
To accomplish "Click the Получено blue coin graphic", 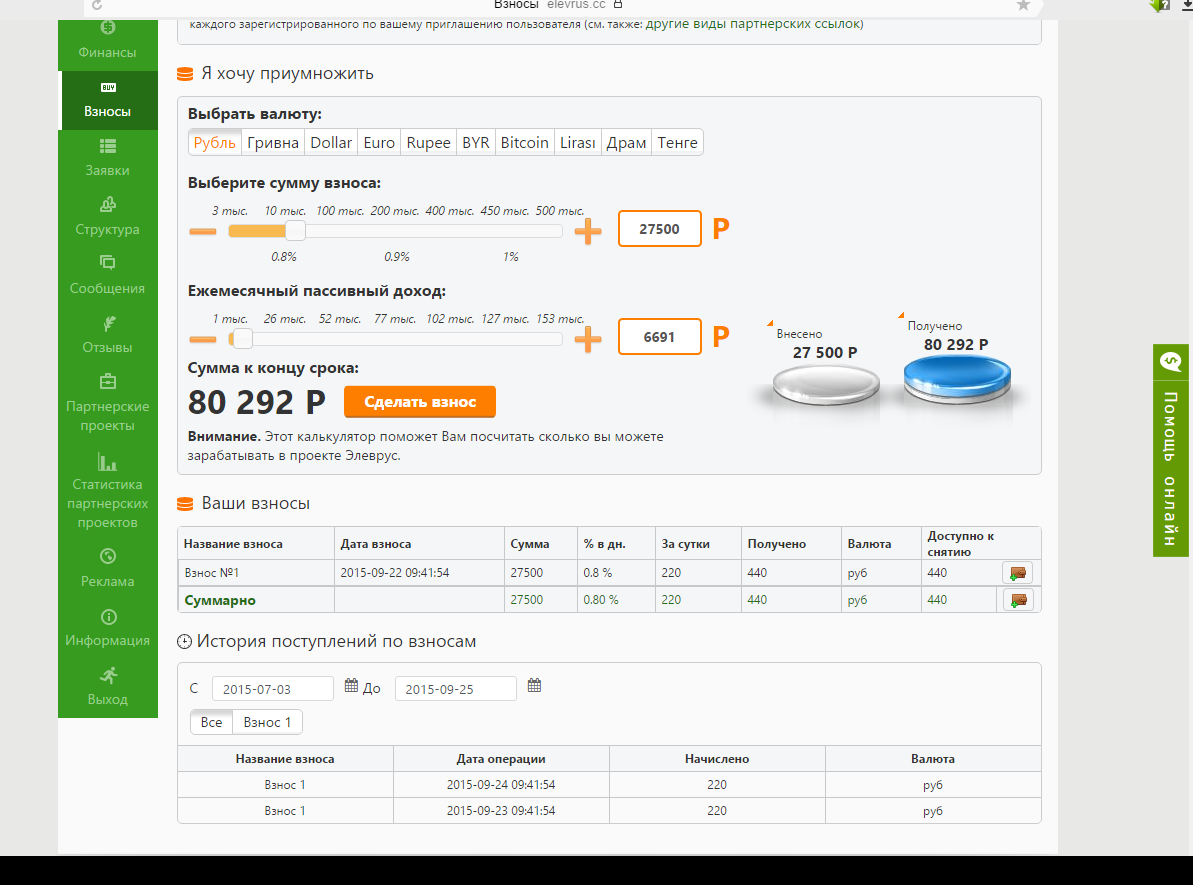I will click(x=957, y=378).
